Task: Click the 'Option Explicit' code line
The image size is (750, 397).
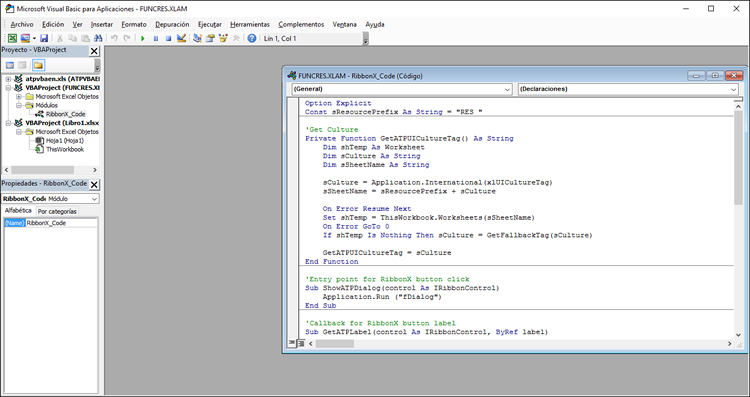Action: click(x=338, y=103)
